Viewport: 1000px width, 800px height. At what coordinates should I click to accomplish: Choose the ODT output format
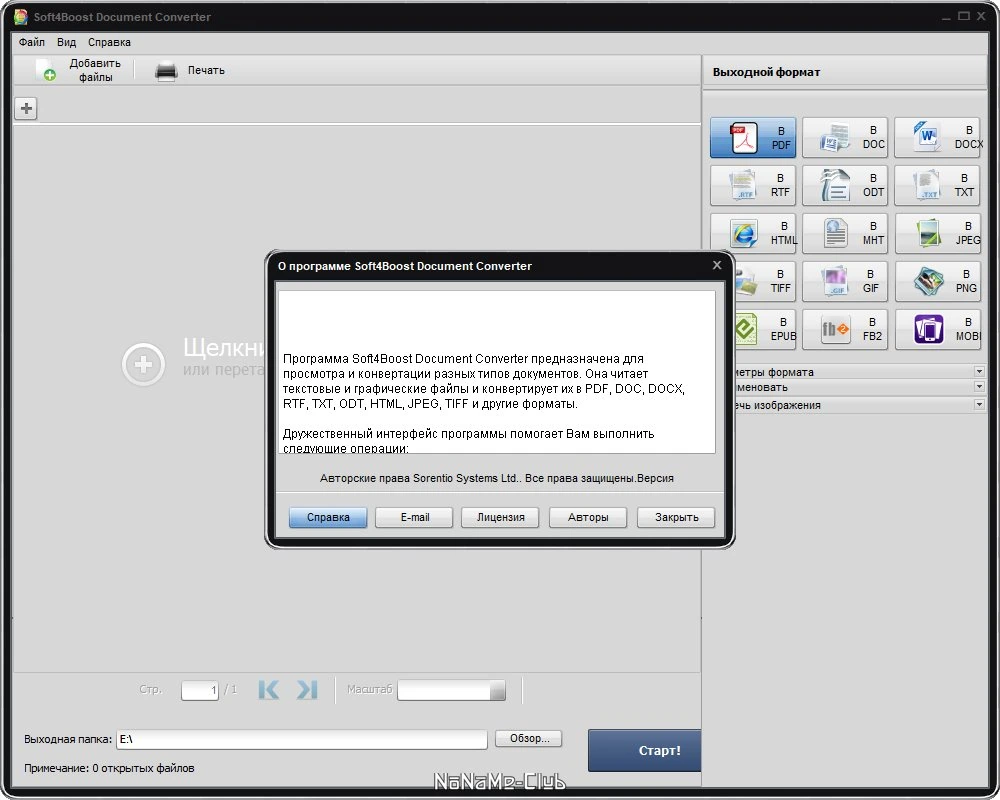[844, 185]
